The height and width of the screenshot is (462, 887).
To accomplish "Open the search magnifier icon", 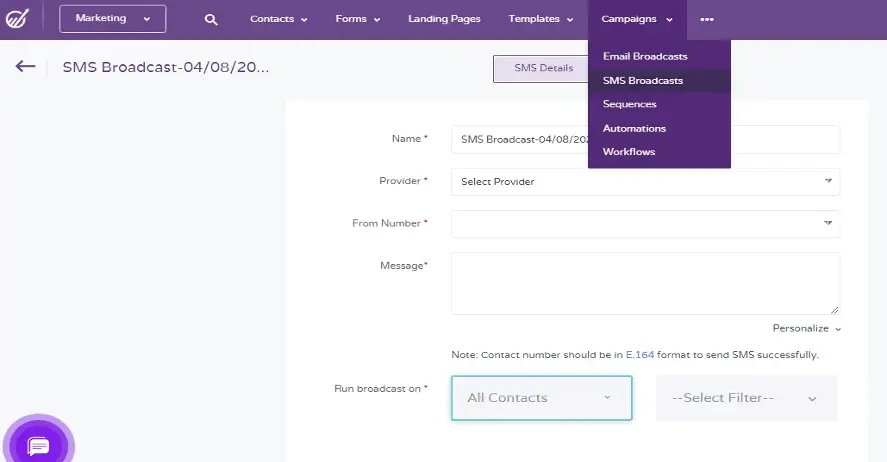I will [x=211, y=19].
